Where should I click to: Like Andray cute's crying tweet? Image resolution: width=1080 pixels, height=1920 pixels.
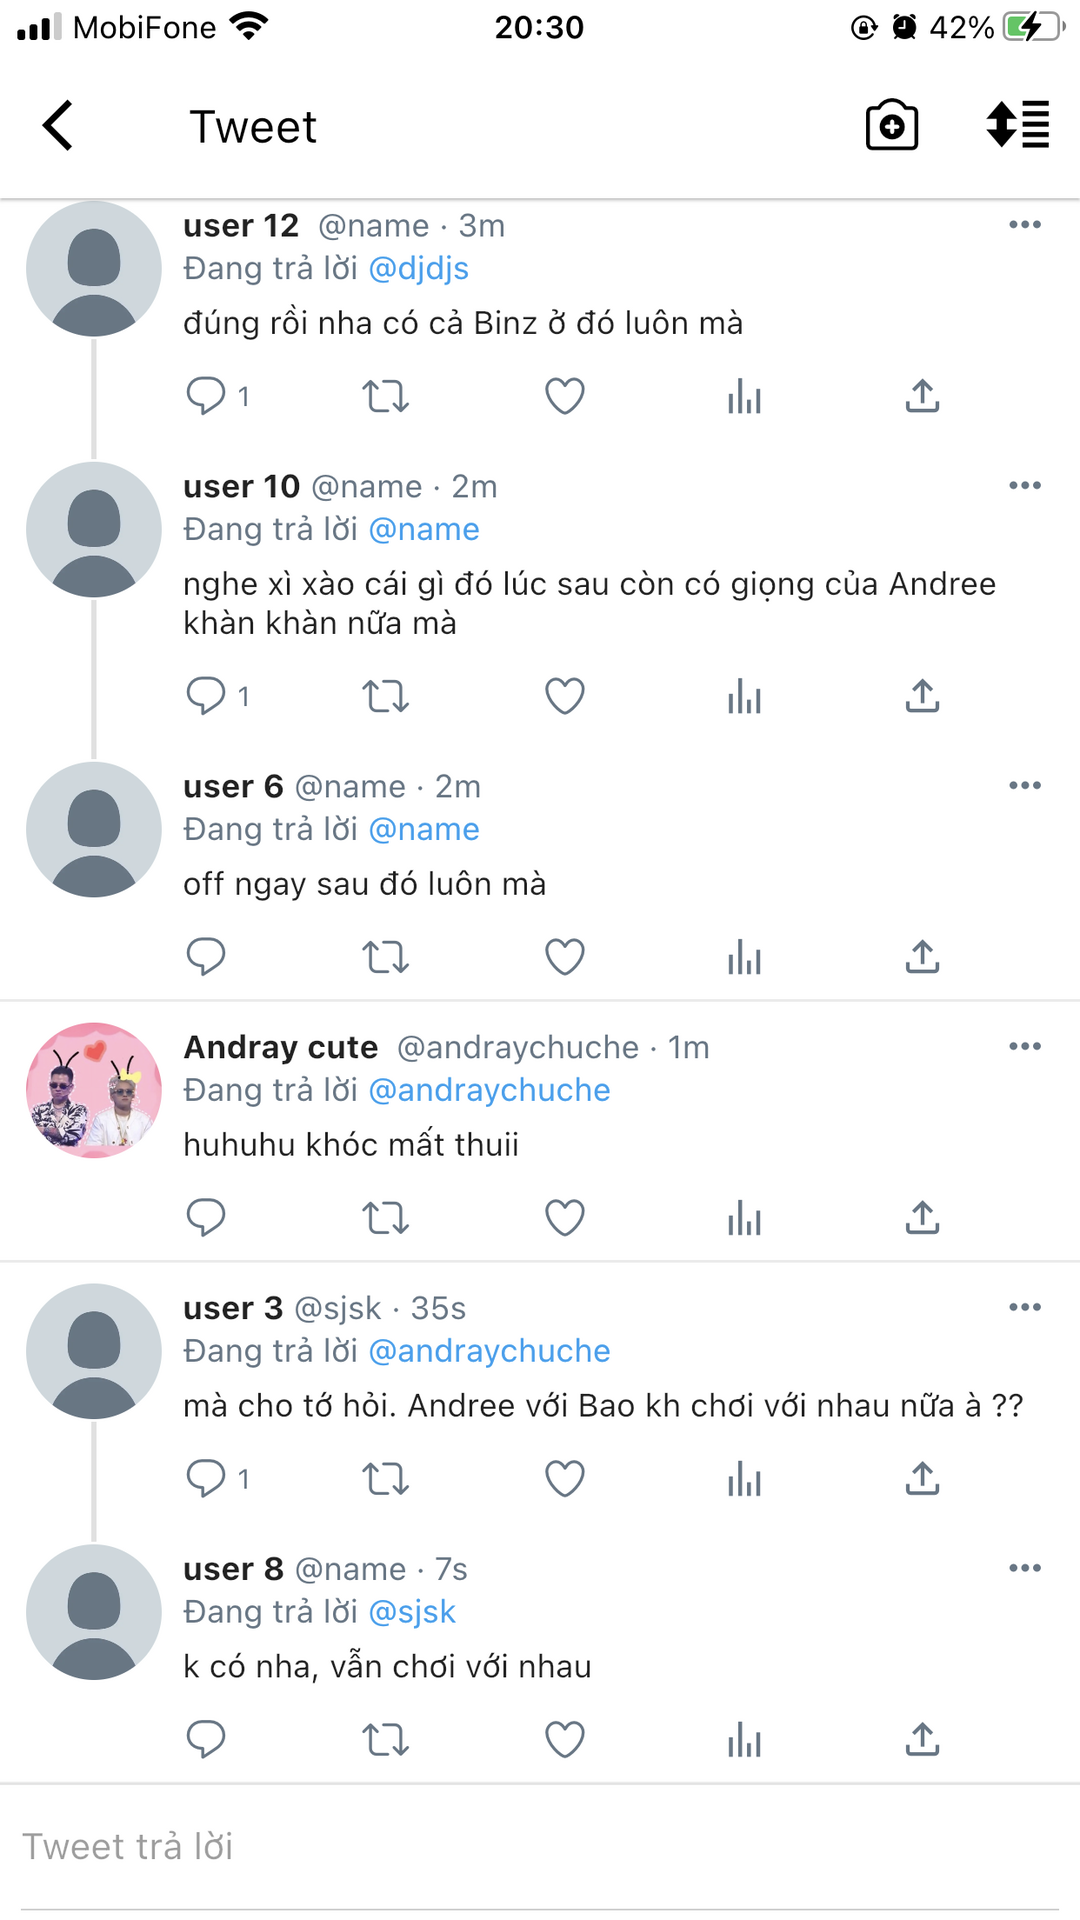coord(564,1218)
